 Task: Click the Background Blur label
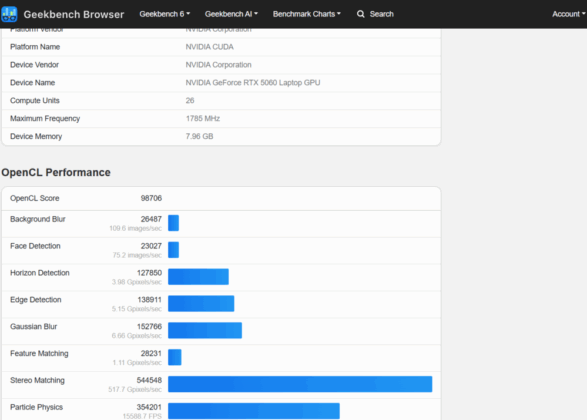[38, 219]
